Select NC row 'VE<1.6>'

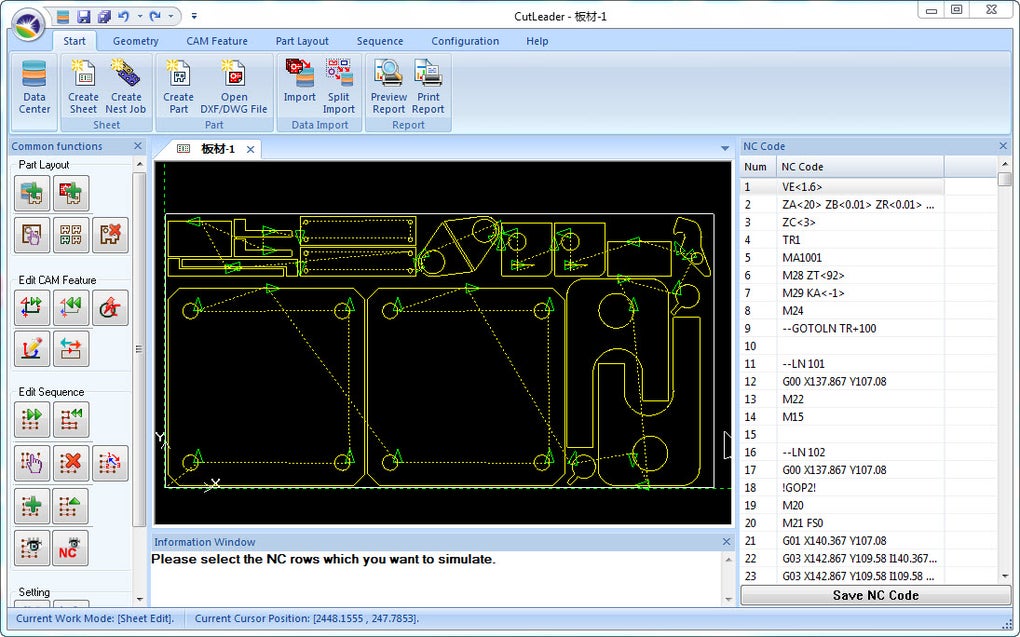click(842, 187)
